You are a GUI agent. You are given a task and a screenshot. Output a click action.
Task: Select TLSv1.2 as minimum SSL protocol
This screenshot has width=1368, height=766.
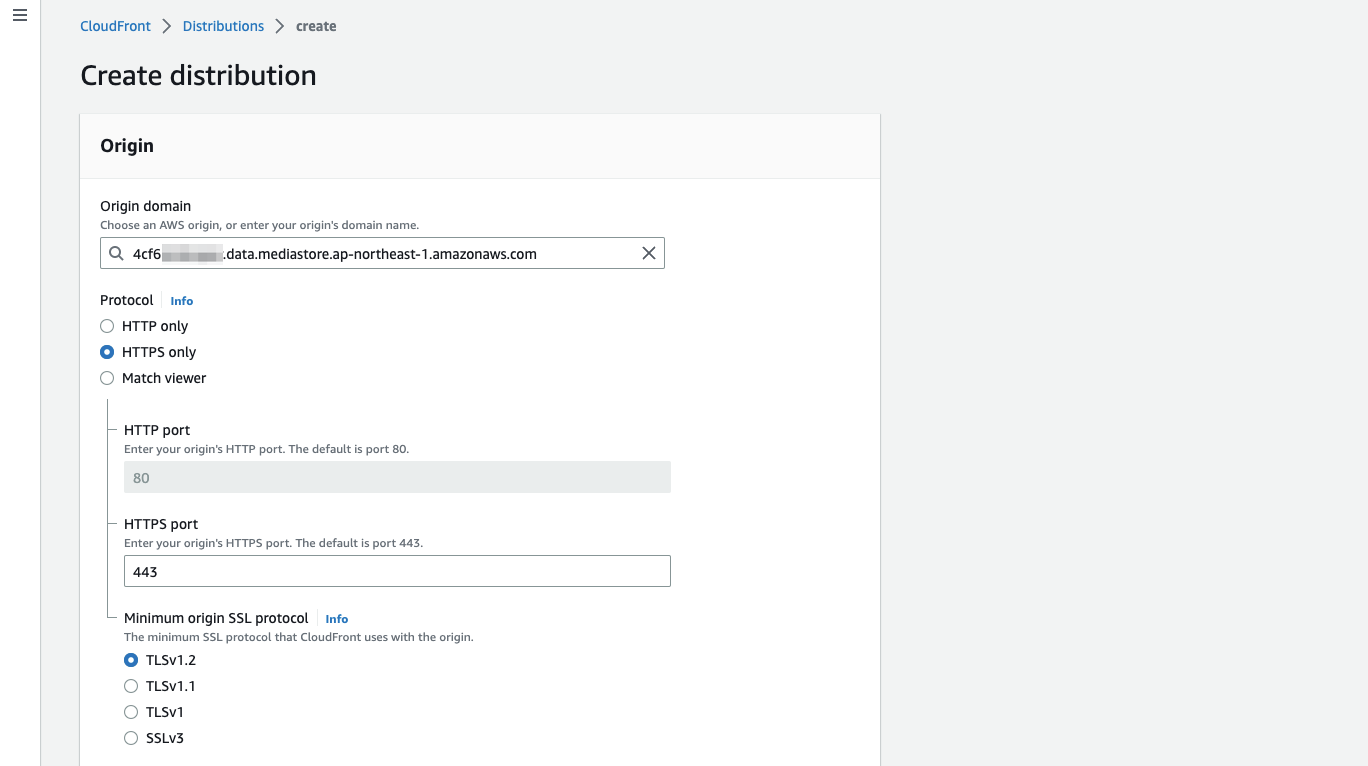coord(131,660)
